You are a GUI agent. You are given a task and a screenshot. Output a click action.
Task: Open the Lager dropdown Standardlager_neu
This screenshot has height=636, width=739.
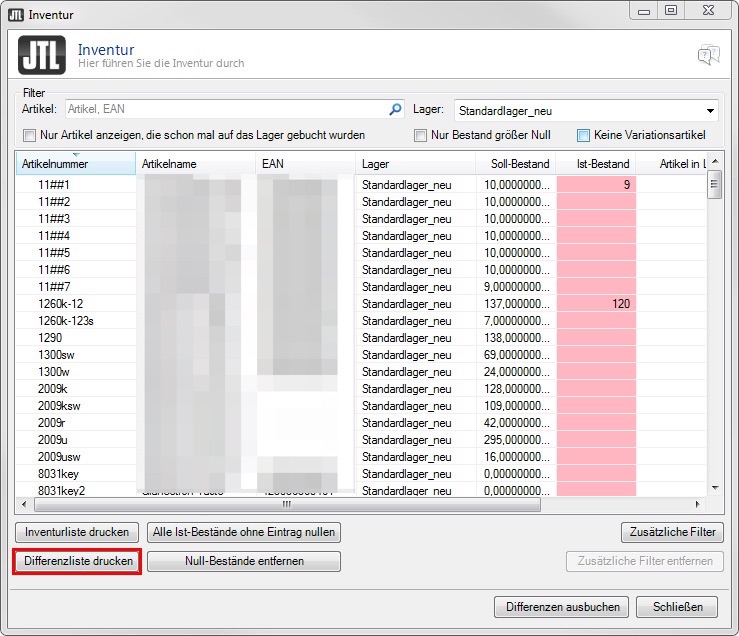pos(586,111)
